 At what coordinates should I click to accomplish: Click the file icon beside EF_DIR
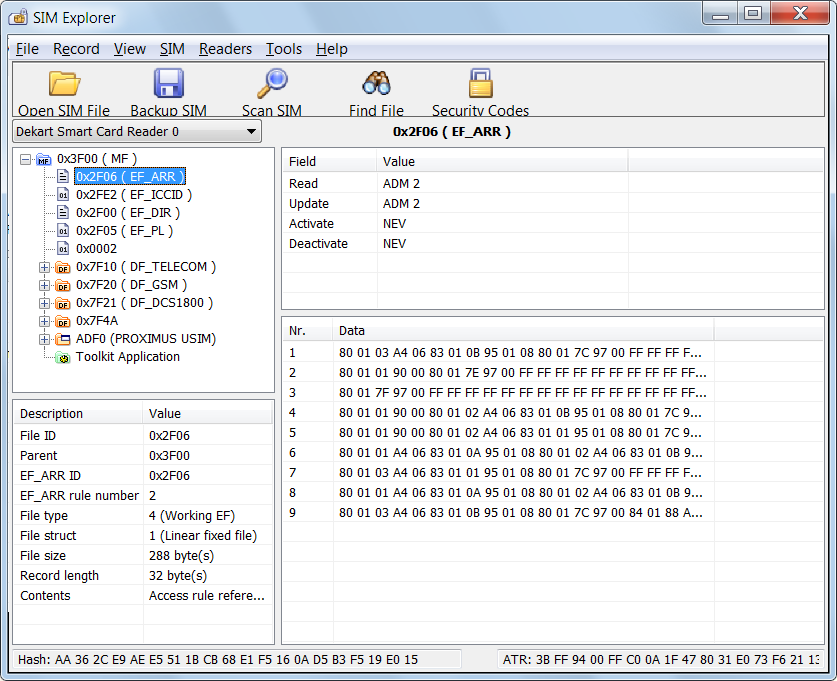(x=62, y=212)
